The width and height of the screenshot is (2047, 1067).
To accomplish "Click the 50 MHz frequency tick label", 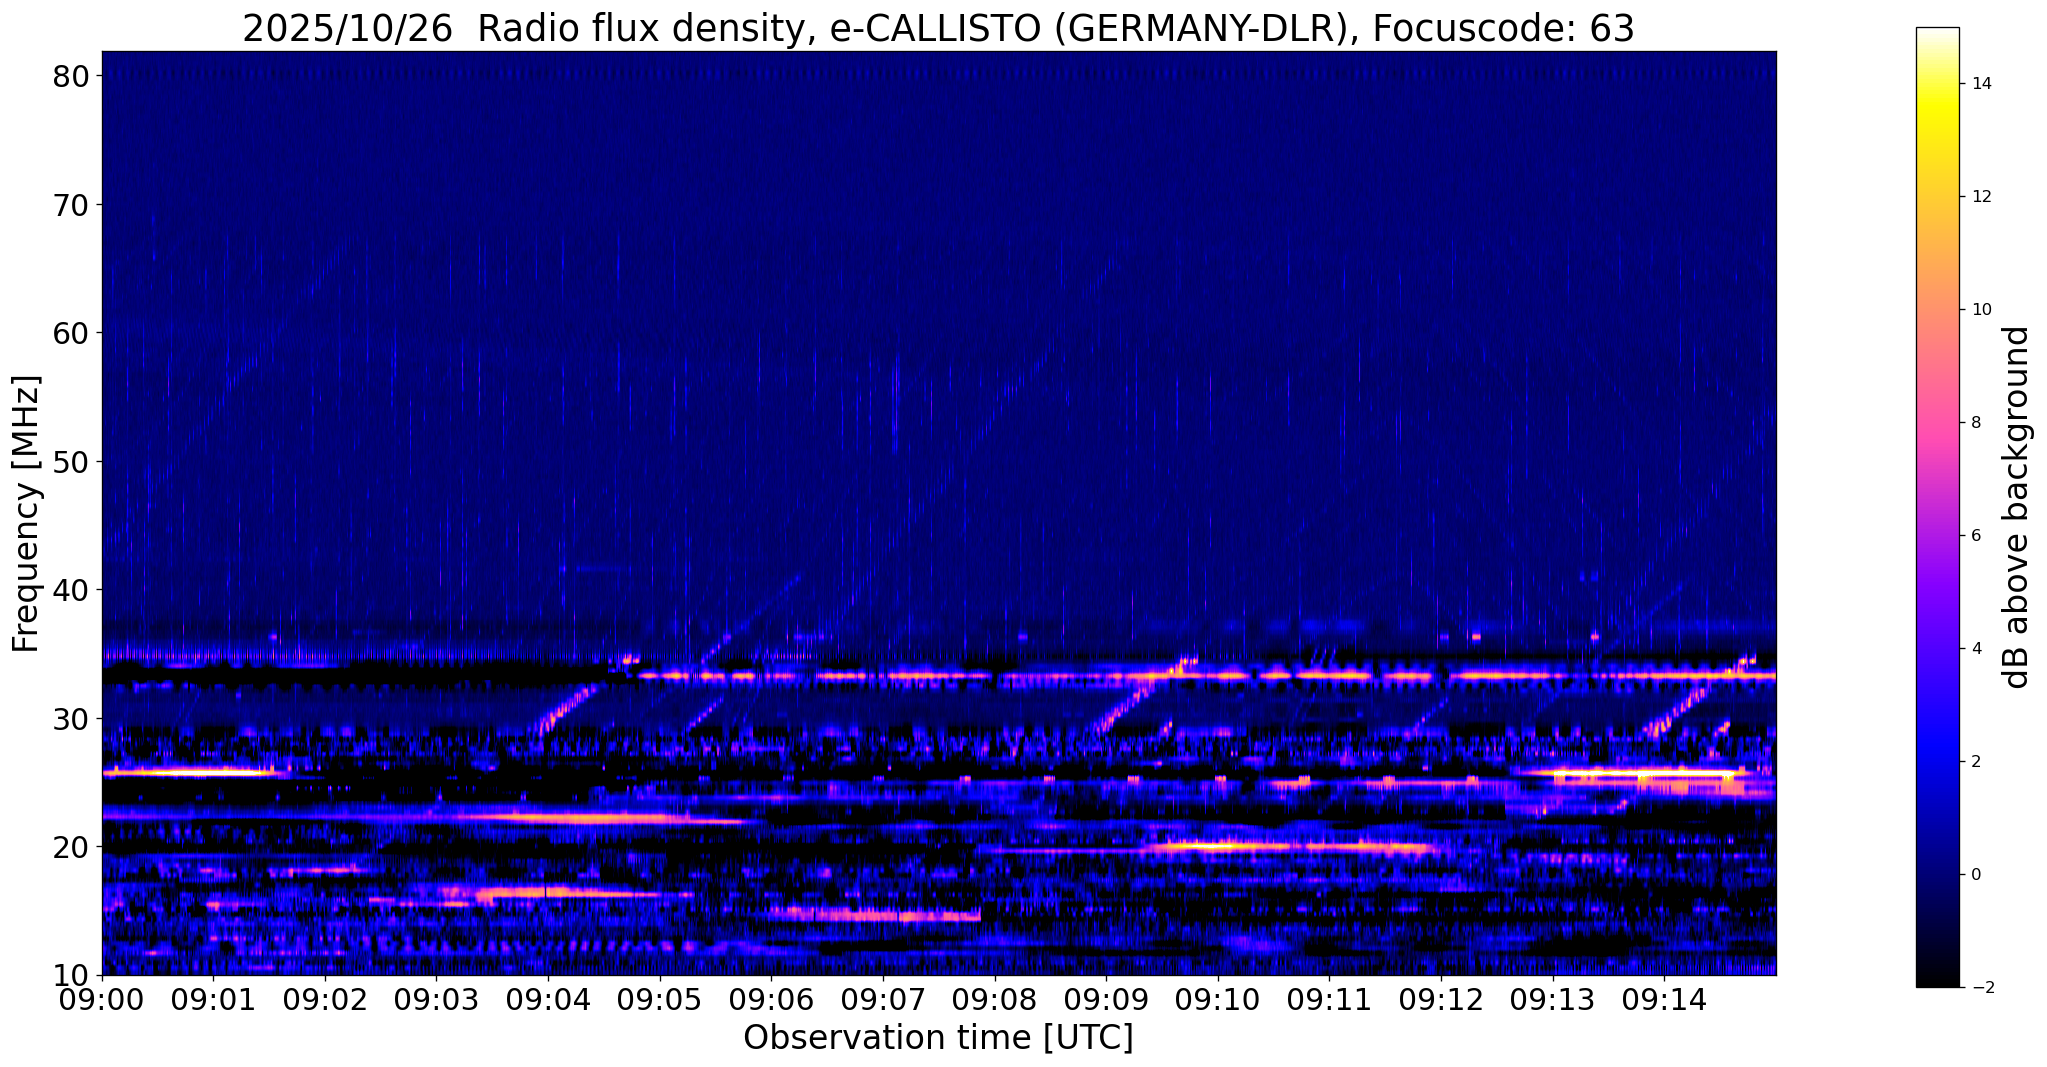I will tap(71, 462).
